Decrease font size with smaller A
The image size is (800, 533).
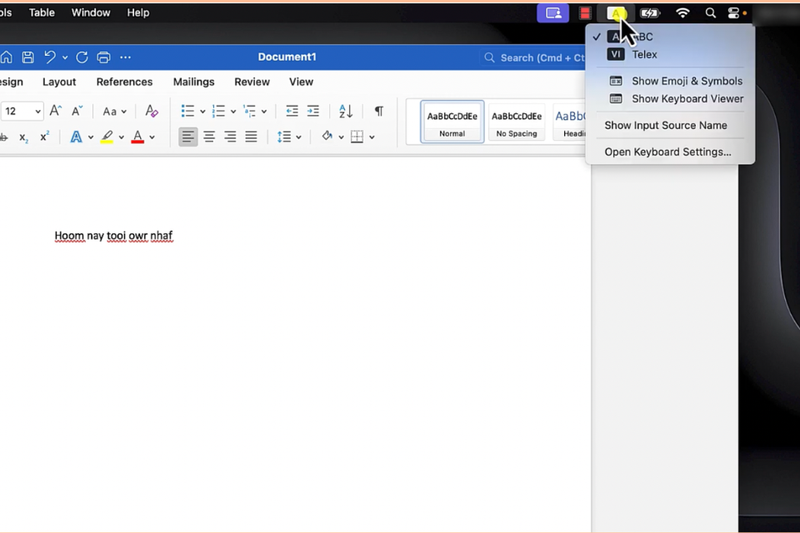tap(77, 111)
